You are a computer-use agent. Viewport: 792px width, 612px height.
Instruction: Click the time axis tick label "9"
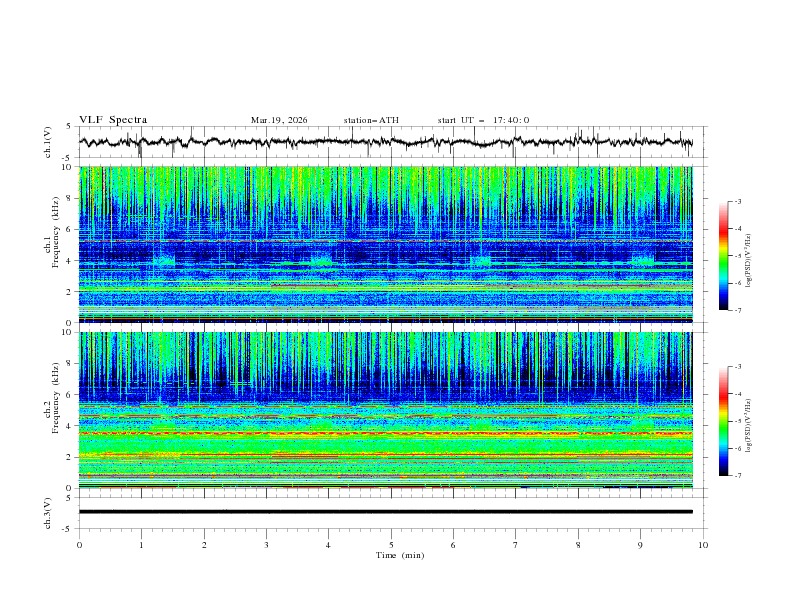click(x=640, y=545)
